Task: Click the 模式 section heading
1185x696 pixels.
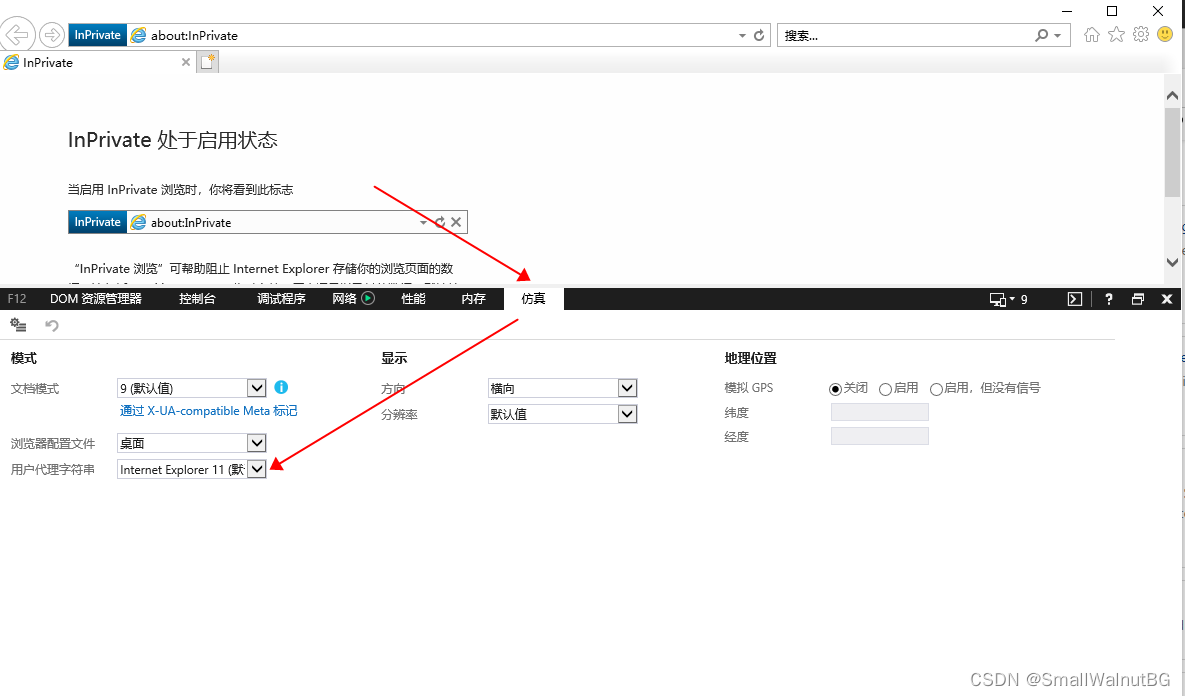Action: (x=24, y=358)
